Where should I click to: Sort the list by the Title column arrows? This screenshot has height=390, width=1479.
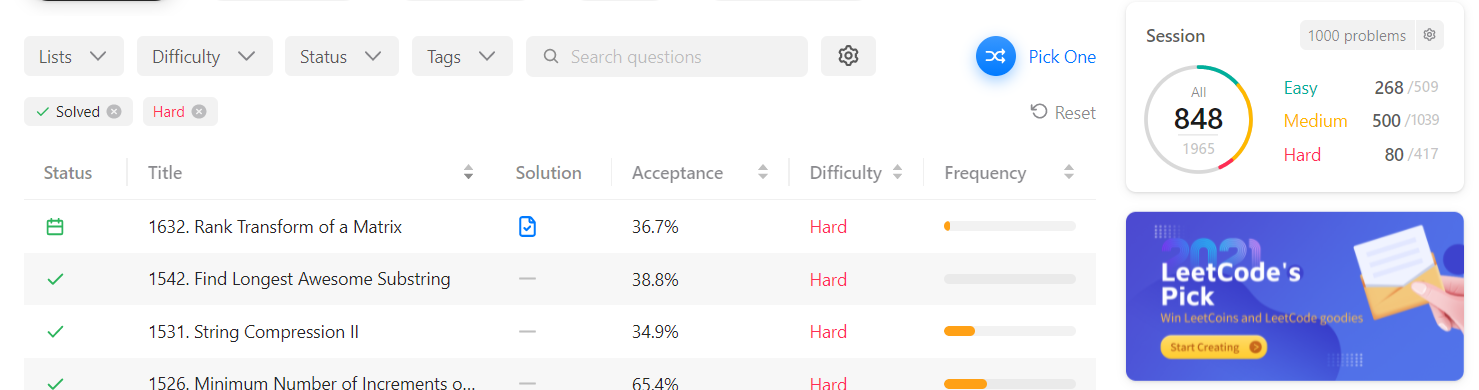[x=468, y=173]
